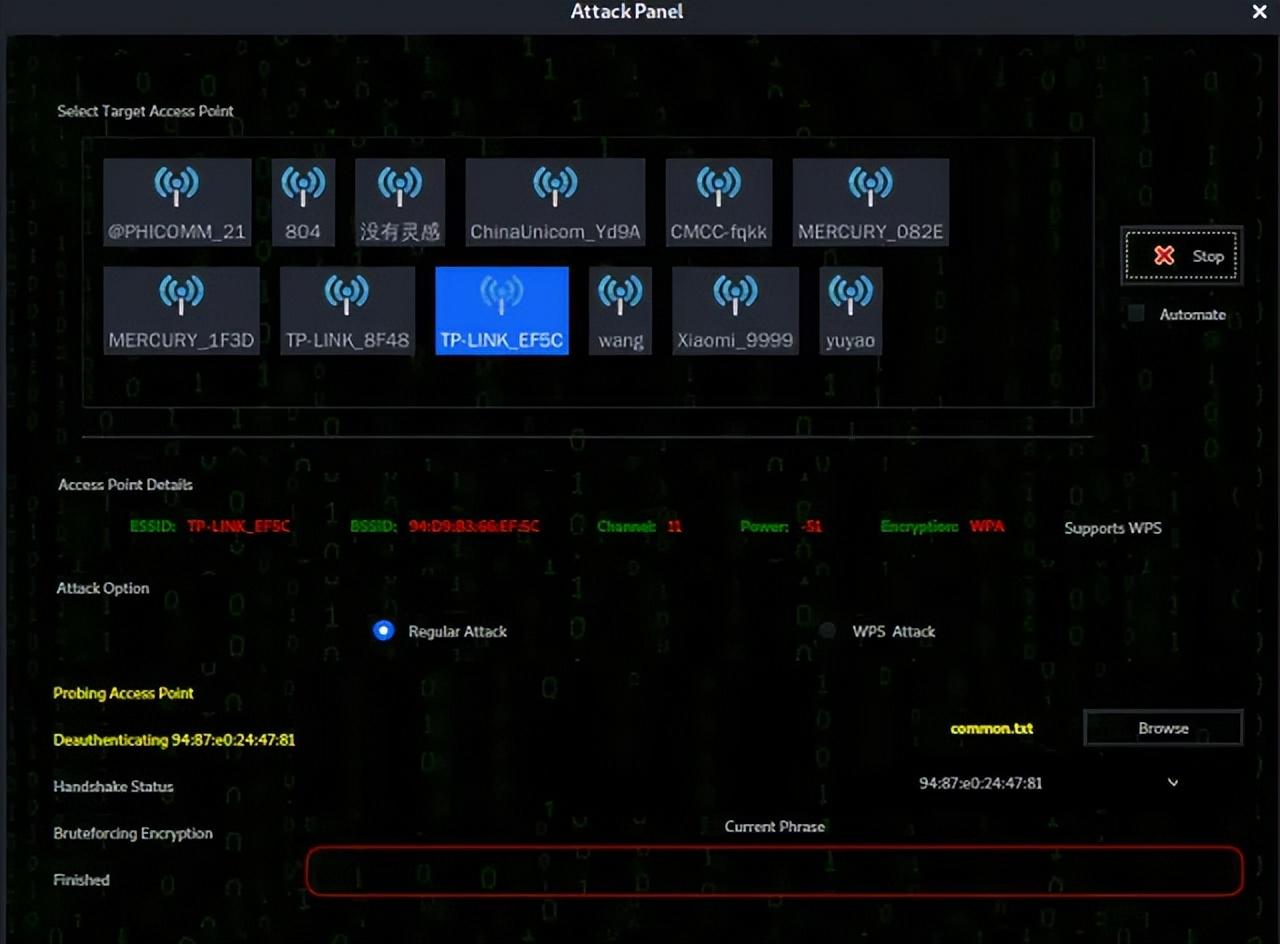Select the yuyao access point
This screenshot has width=1280, height=944.
tap(850, 310)
